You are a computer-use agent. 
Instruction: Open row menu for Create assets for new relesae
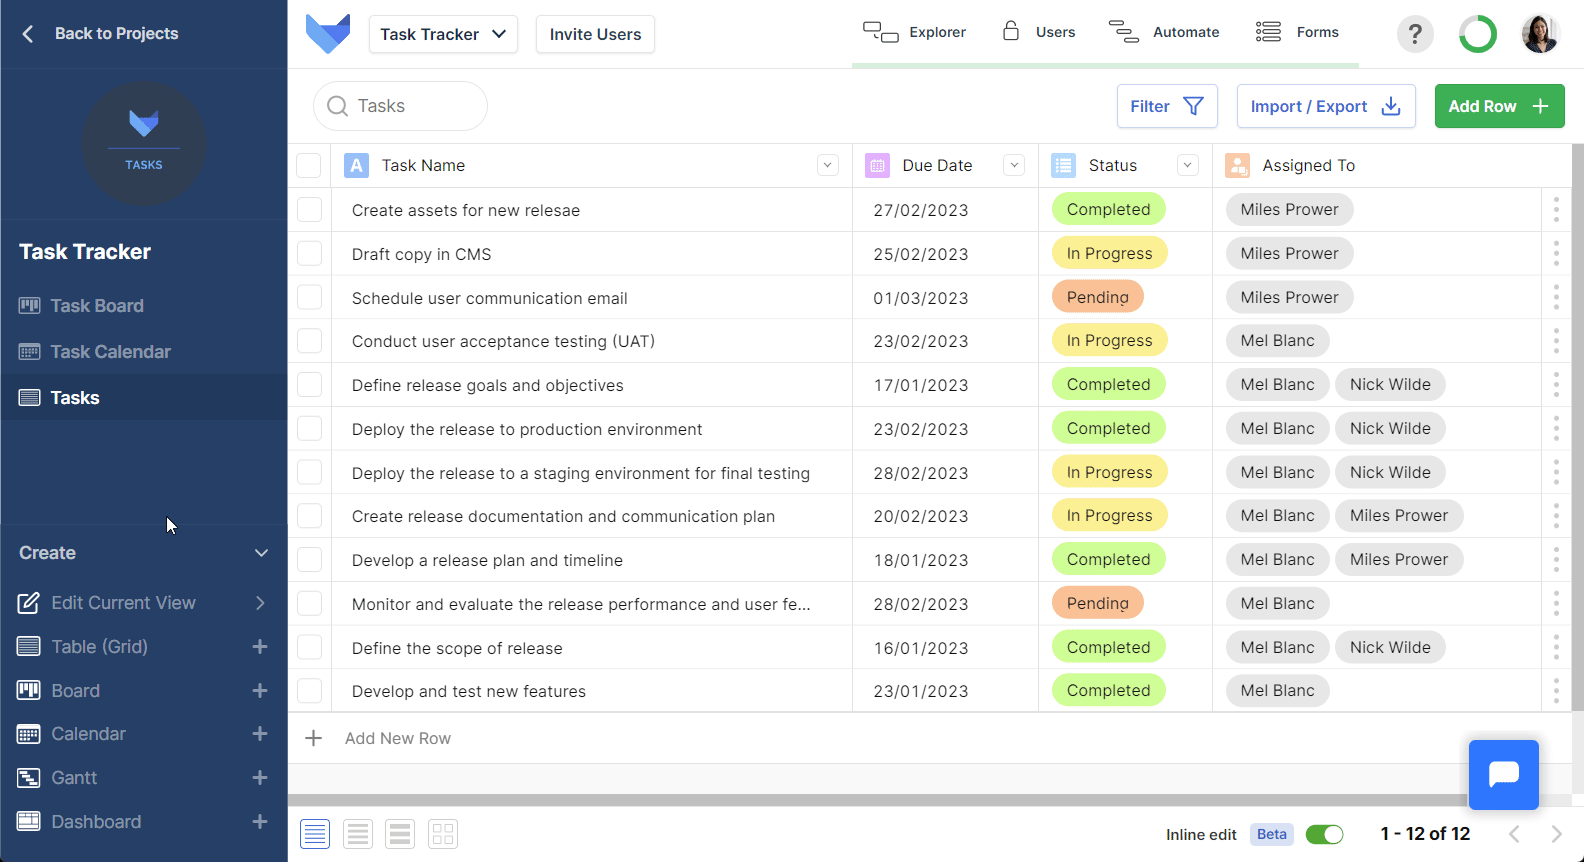click(1556, 210)
